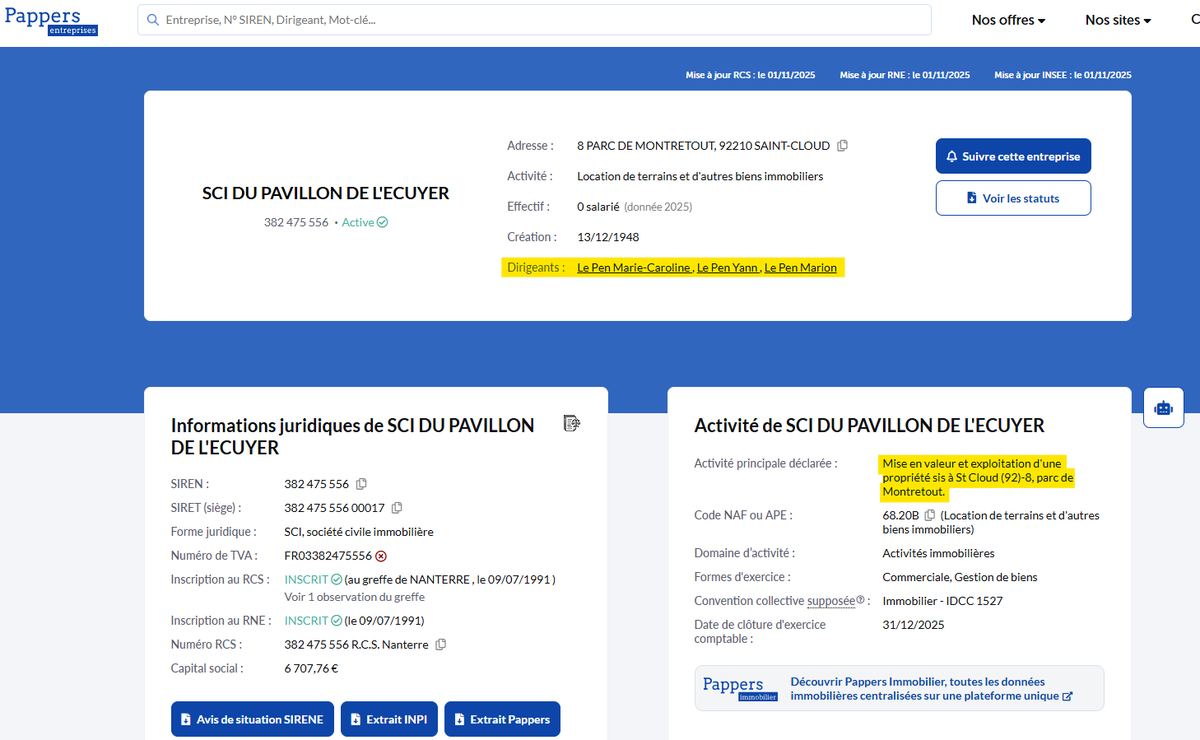1200x740 pixels.
Task: Copy the SIRET (siège) number
Action: [x=397, y=508]
